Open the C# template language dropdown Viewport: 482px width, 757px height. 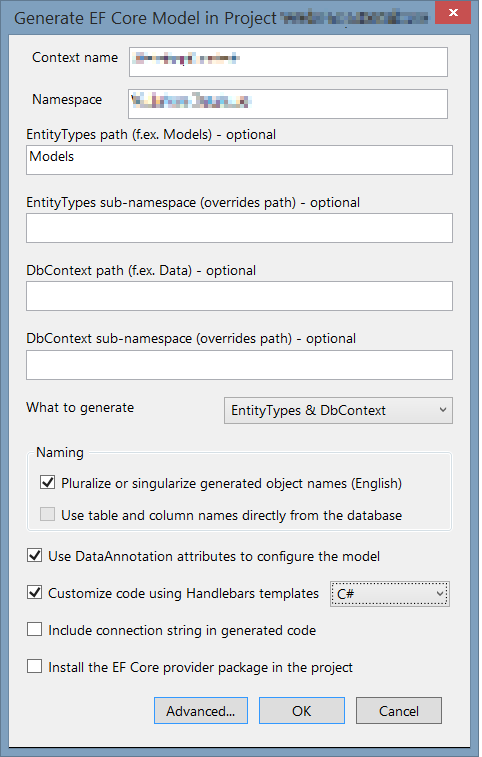point(390,594)
